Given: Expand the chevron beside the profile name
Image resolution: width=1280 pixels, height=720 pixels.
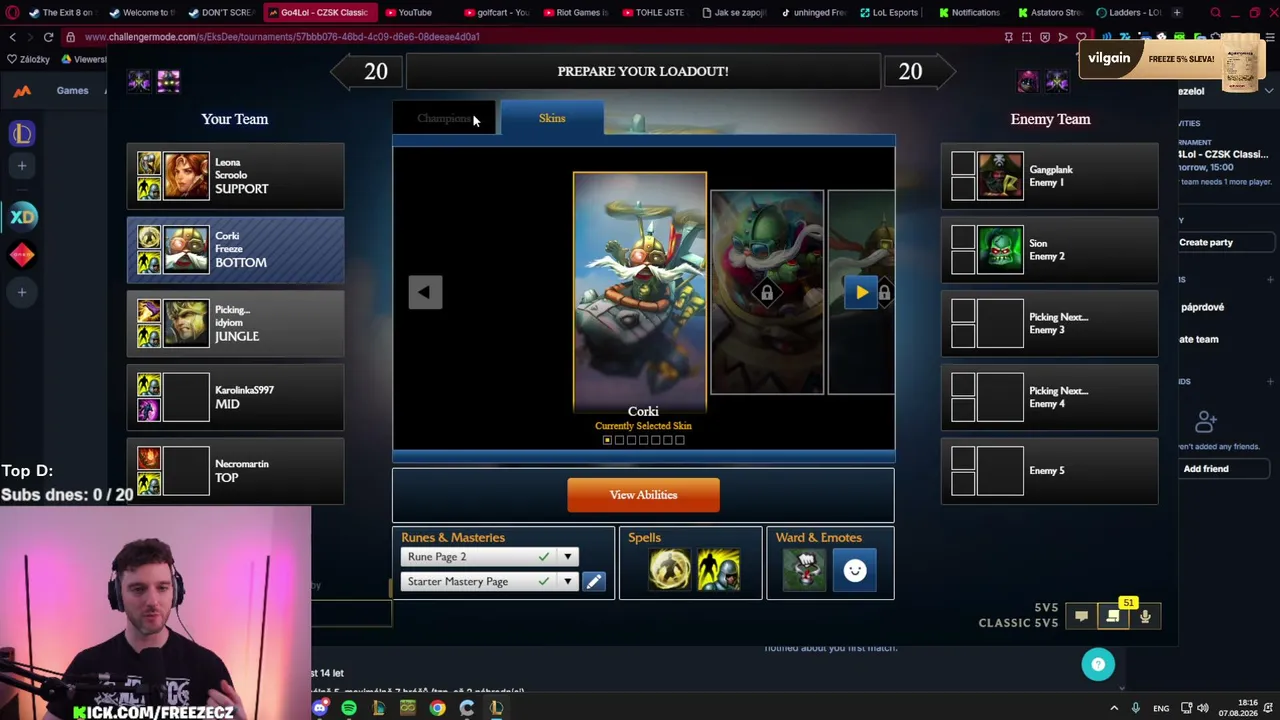Looking at the screenshot, I should [x=1269, y=91].
